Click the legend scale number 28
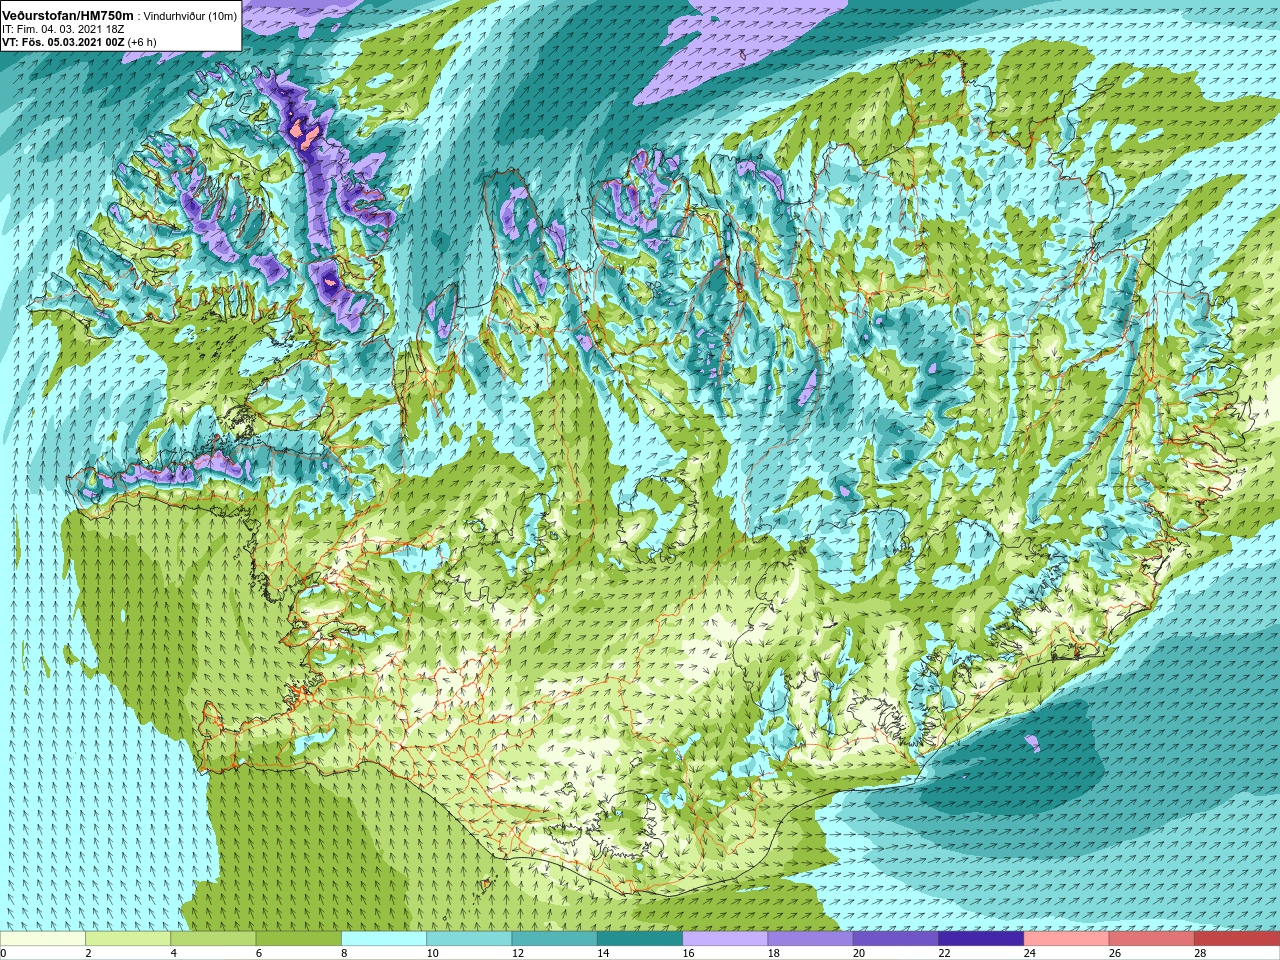Viewport: 1280px width, 960px height. [x=1200, y=953]
